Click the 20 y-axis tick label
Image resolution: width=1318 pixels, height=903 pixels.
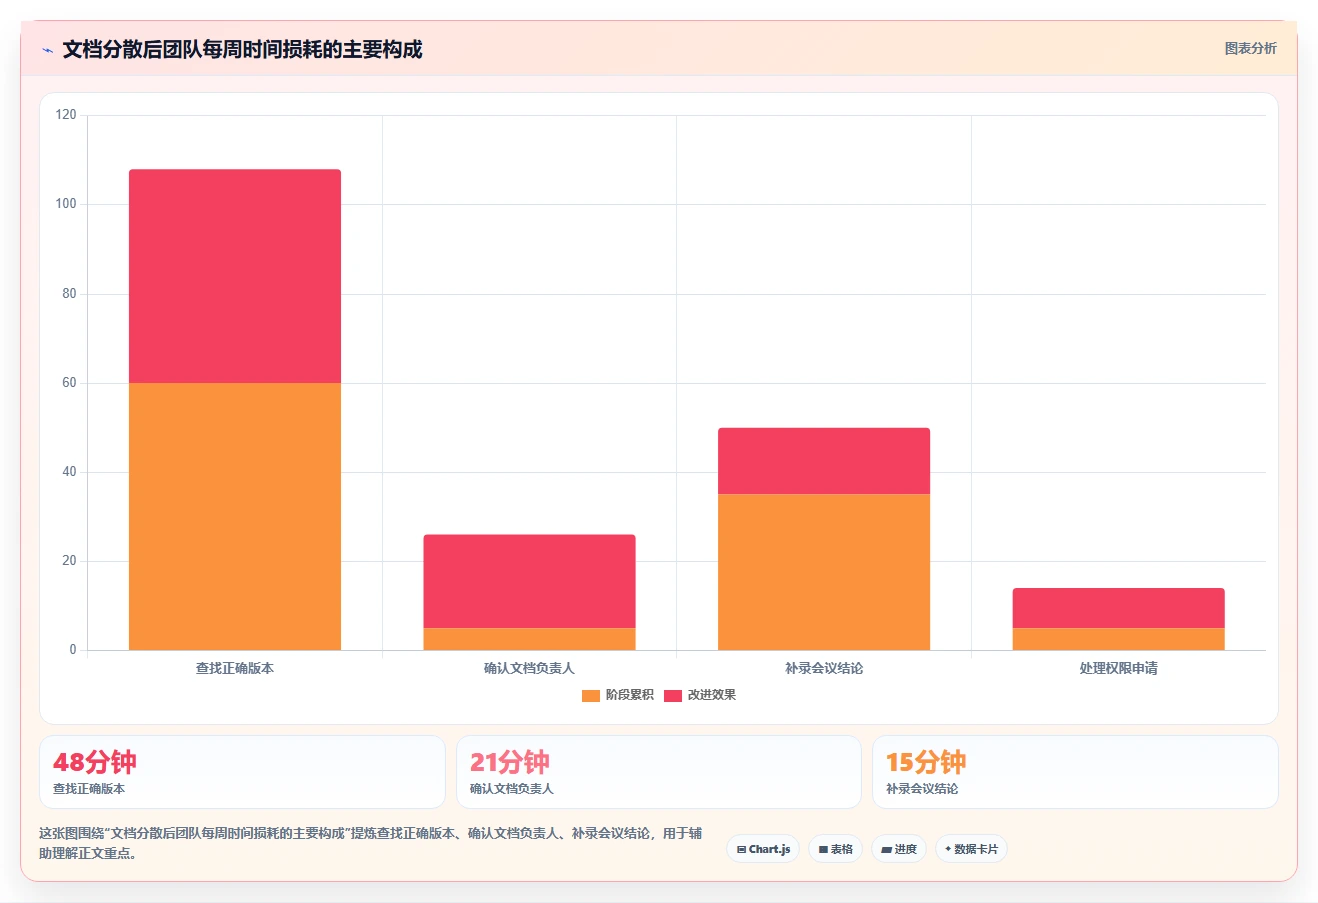pyautogui.click(x=69, y=561)
